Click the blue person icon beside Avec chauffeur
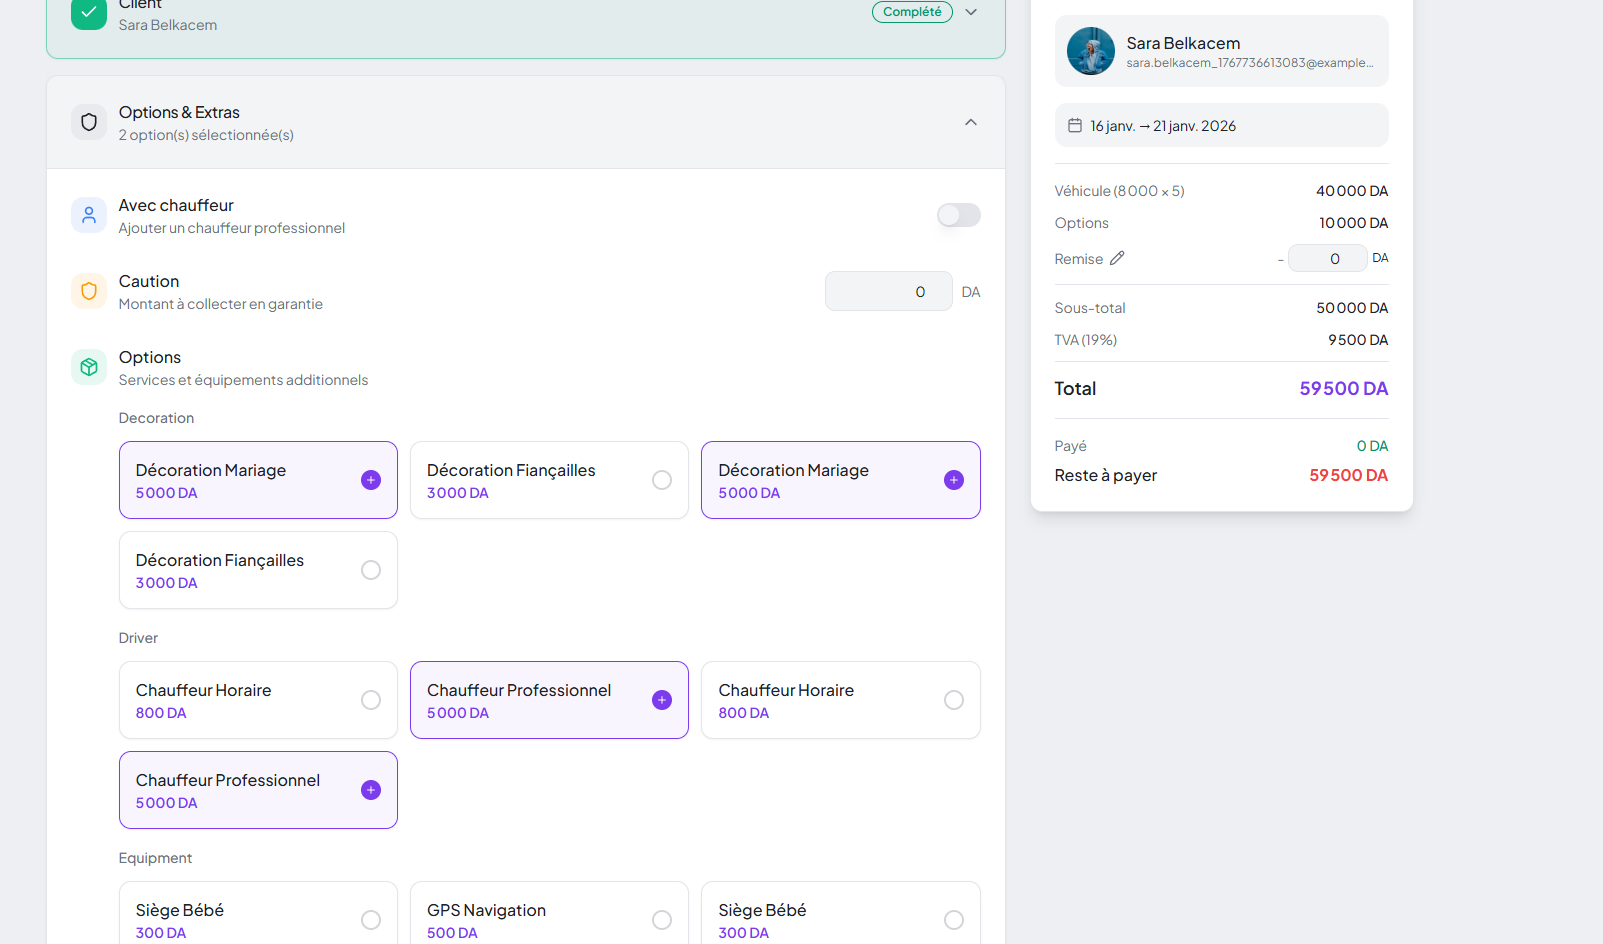The height and width of the screenshot is (944, 1603). point(89,215)
